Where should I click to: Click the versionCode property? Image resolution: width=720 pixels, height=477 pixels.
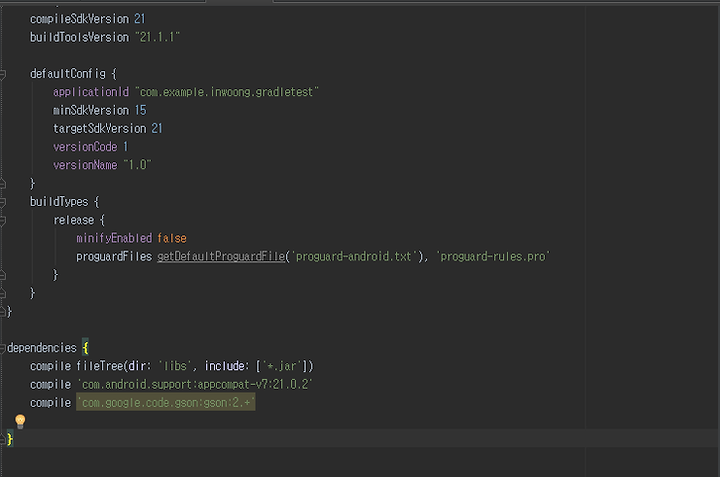click(x=85, y=147)
